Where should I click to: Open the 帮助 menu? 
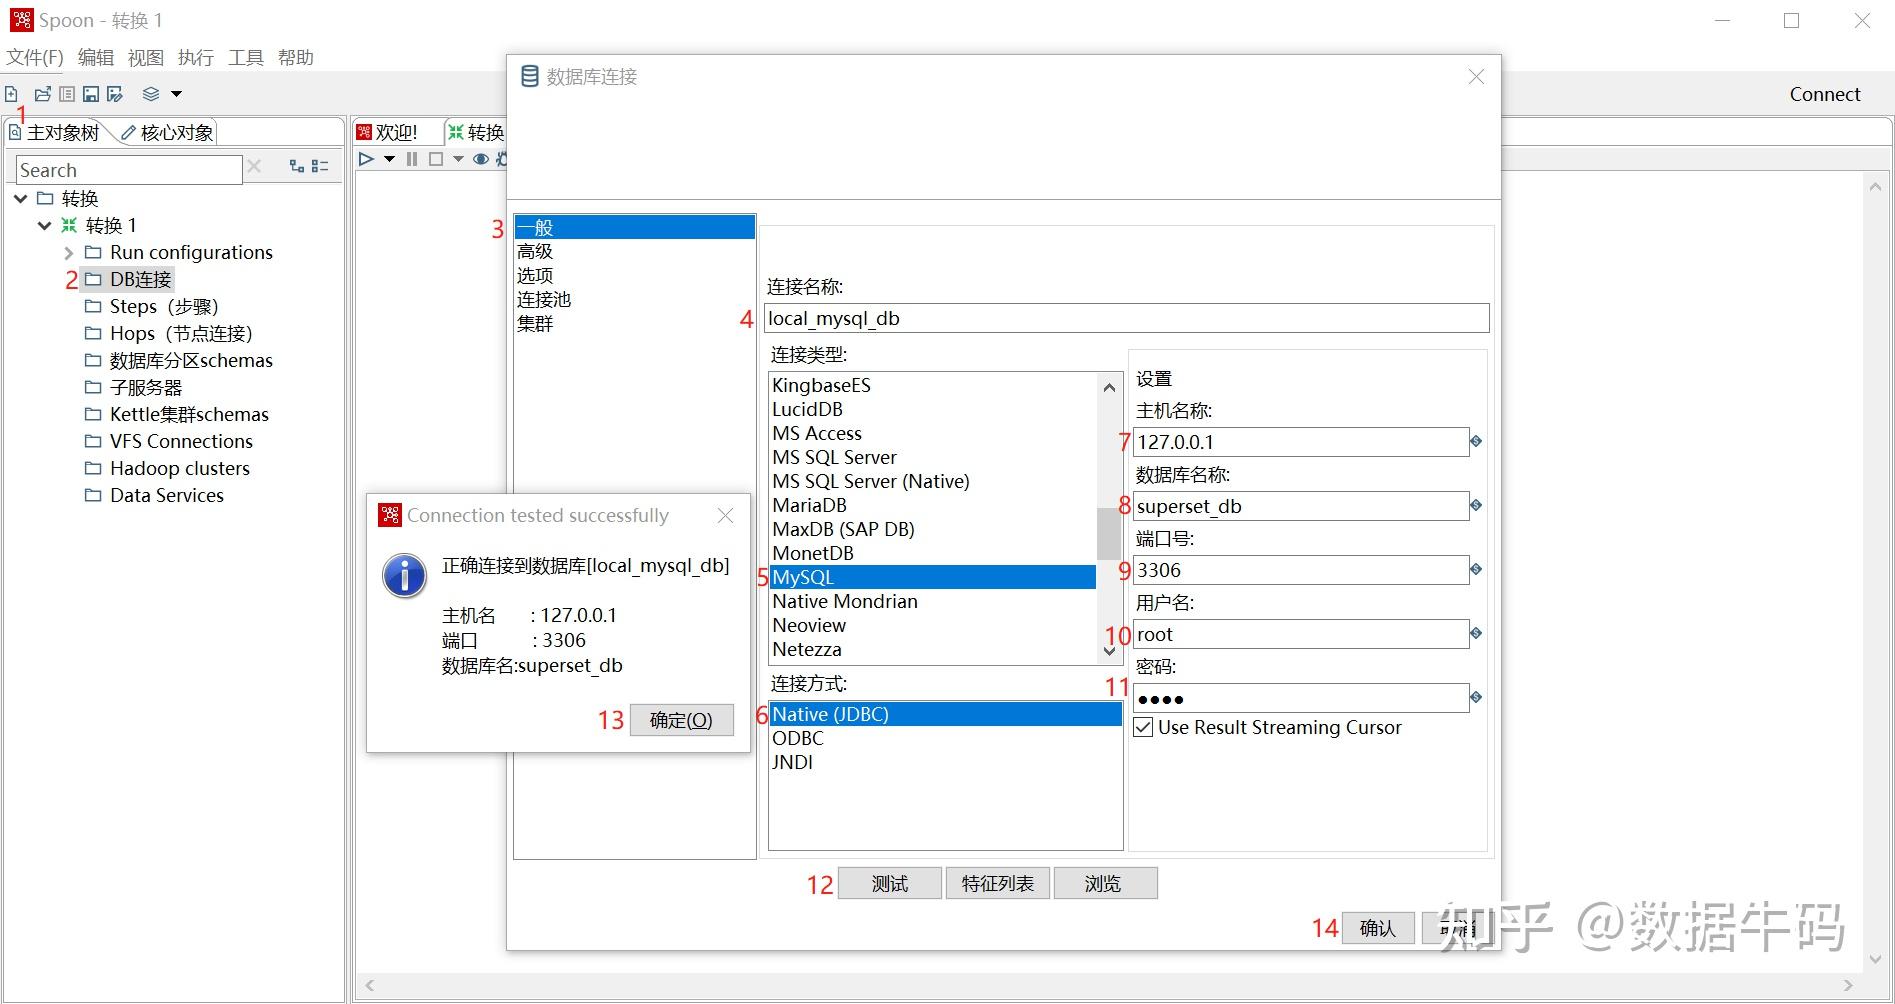pyautogui.click(x=296, y=57)
